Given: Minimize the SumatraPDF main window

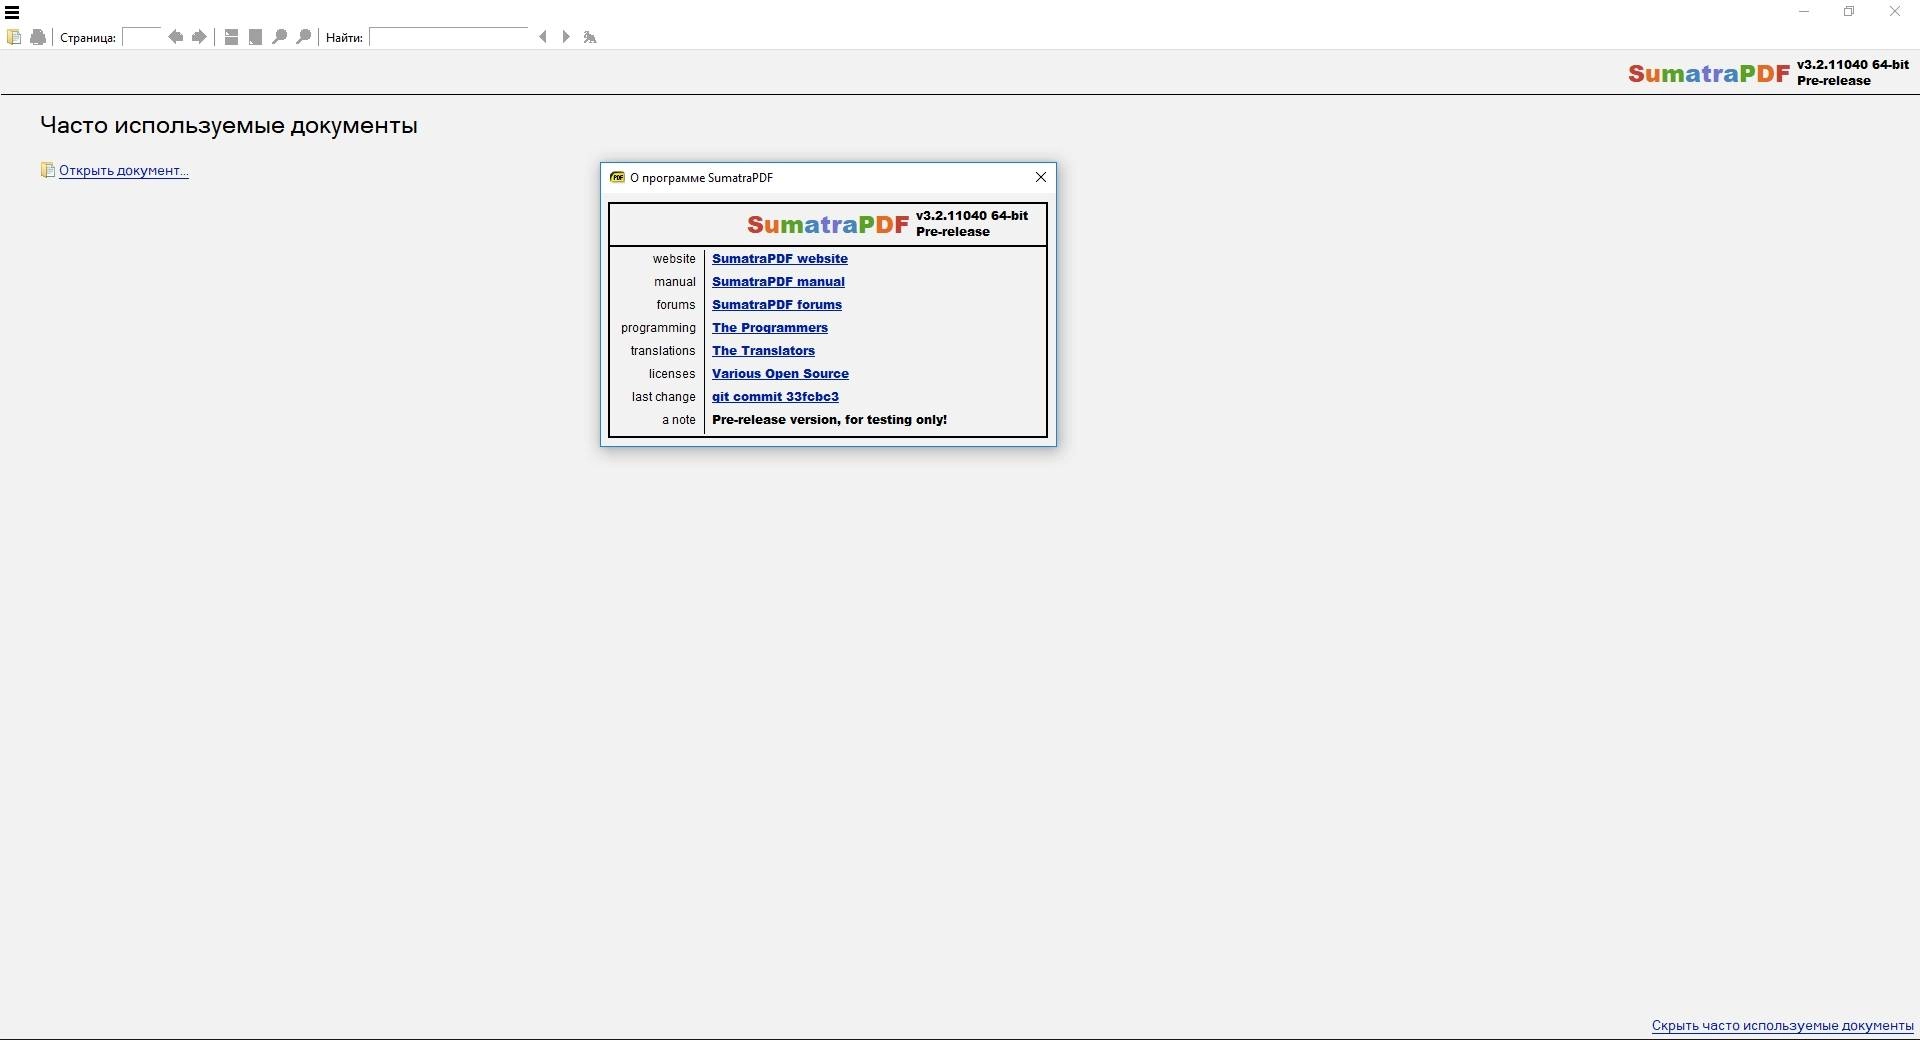Looking at the screenshot, I should (x=1804, y=12).
